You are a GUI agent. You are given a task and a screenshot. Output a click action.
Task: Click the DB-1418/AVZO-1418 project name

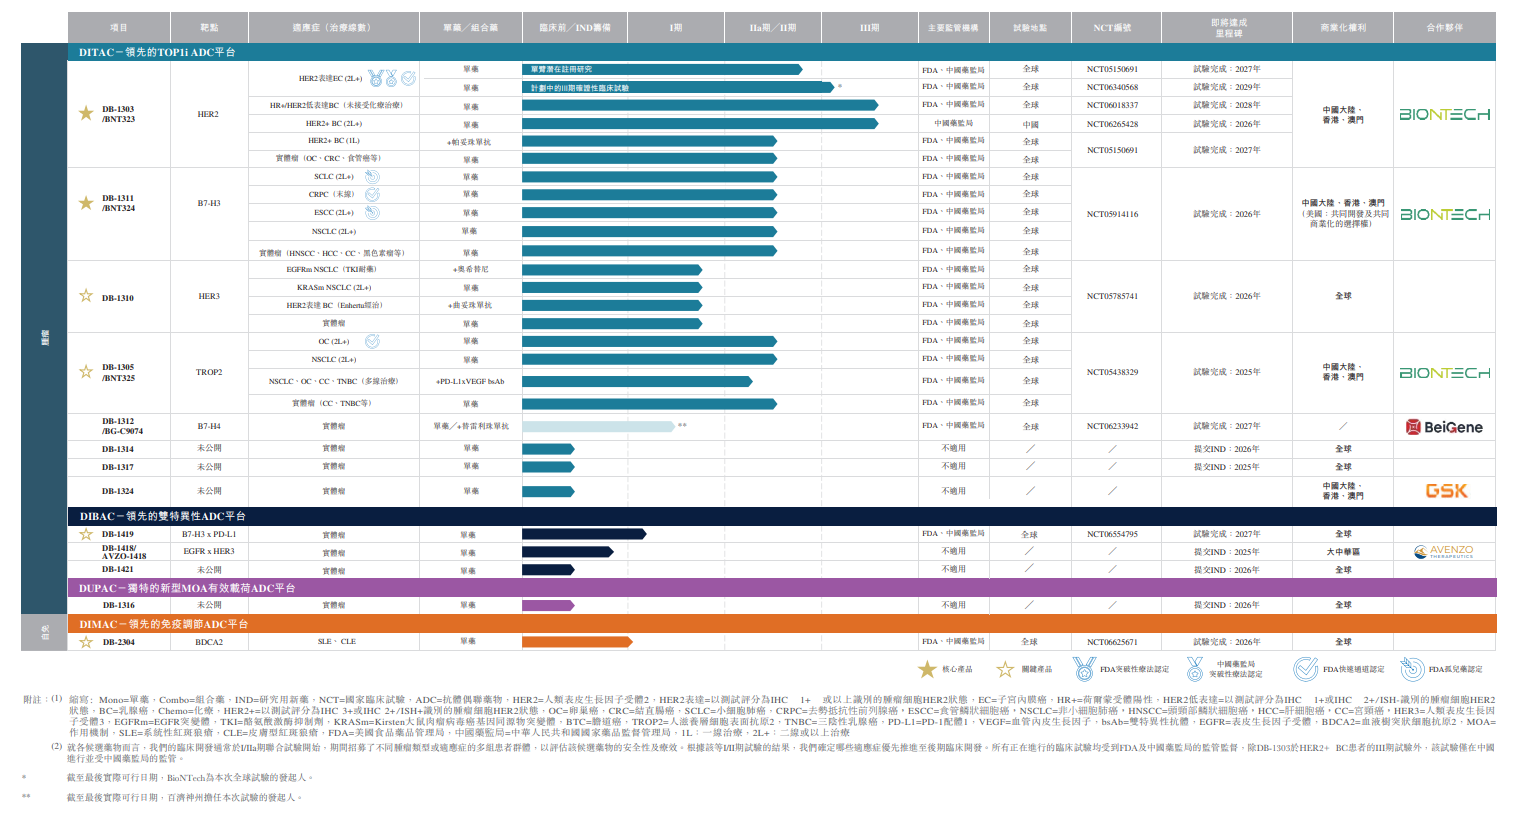click(x=123, y=552)
